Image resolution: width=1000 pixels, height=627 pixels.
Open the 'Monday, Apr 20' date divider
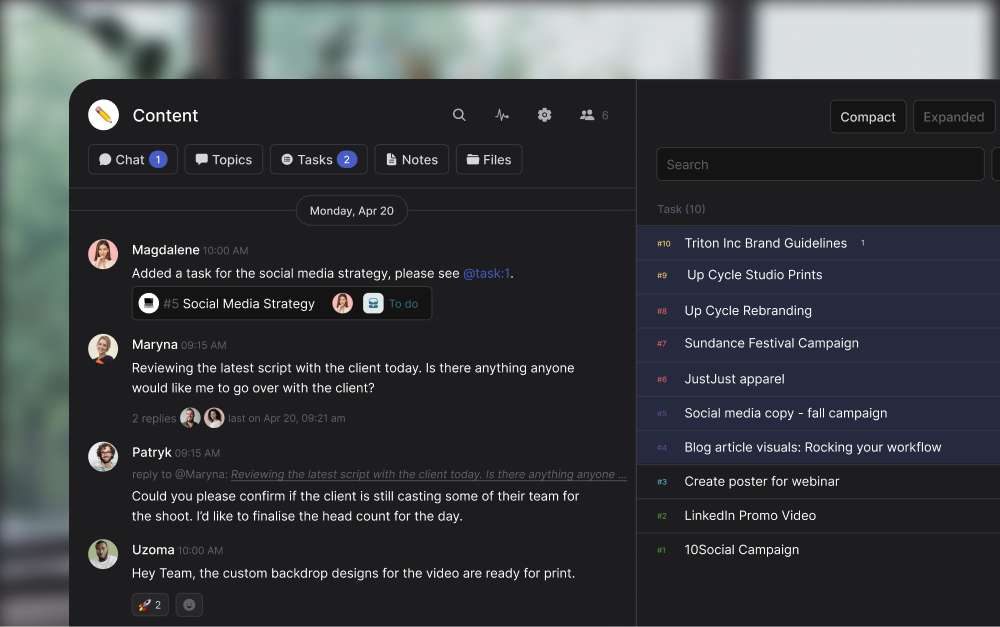[351, 210]
